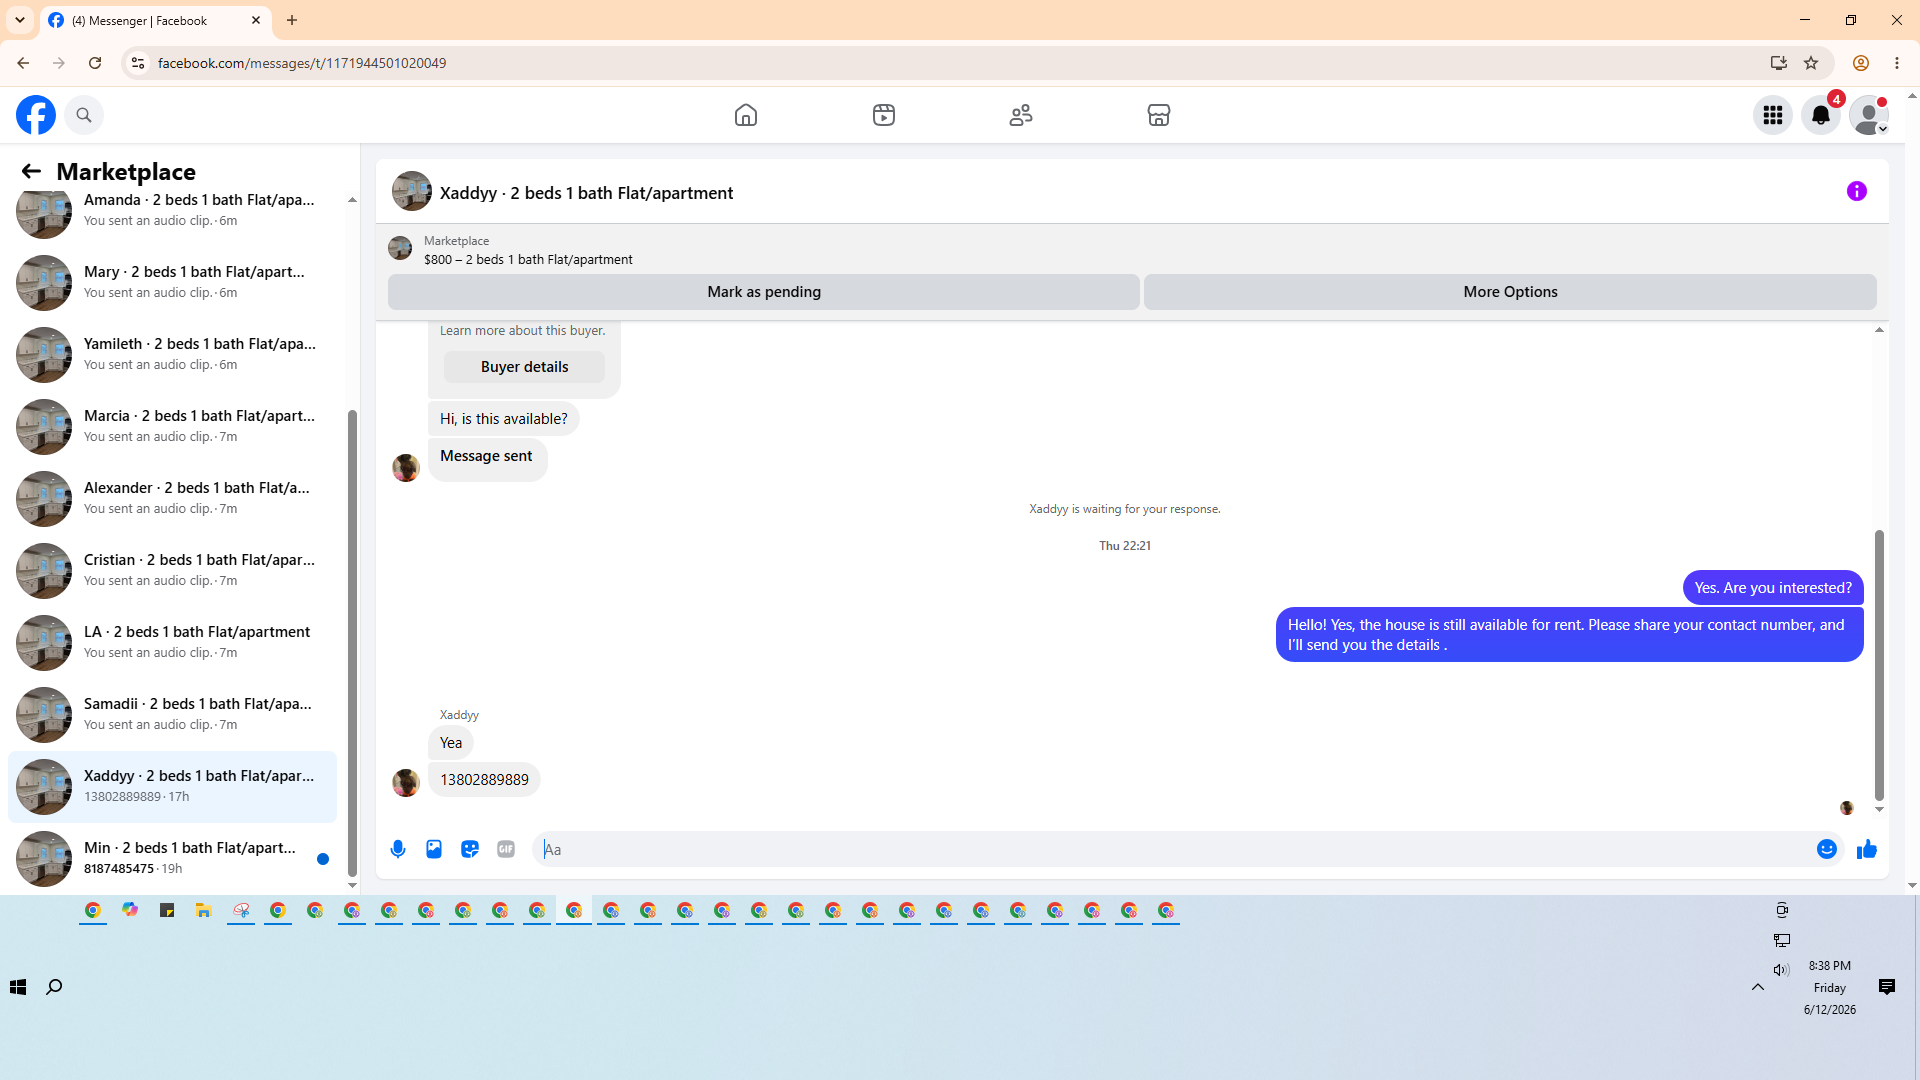Open the notifications bell with 4 badge
The width and height of the screenshot is (1920, 1080).
1821,115
